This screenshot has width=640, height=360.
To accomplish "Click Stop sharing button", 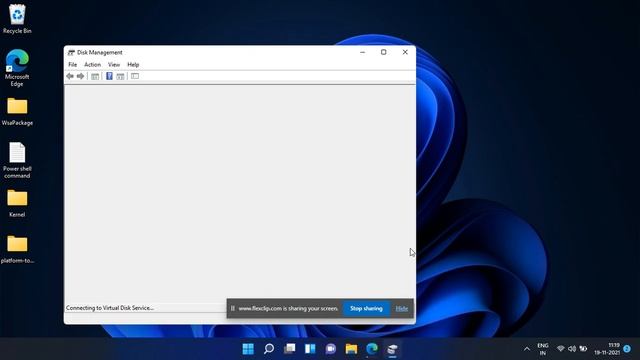I will (366, 309).
